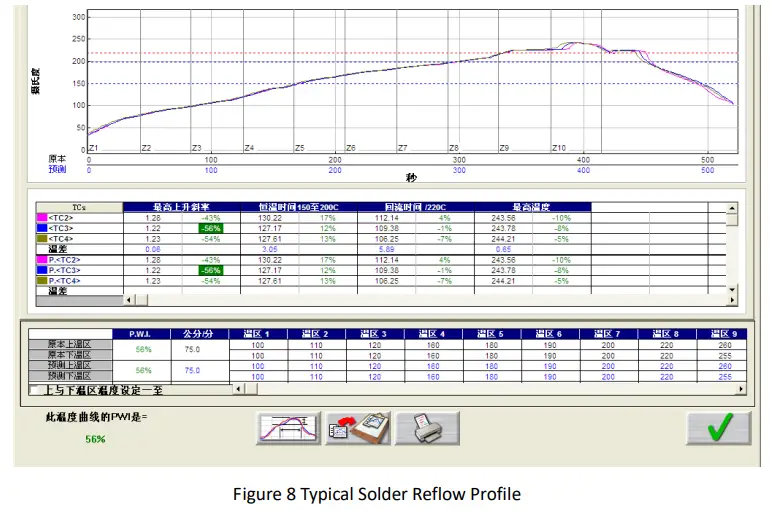Click the 温区 3 column header
The image size is (772, 511).
tap(375, 334)
